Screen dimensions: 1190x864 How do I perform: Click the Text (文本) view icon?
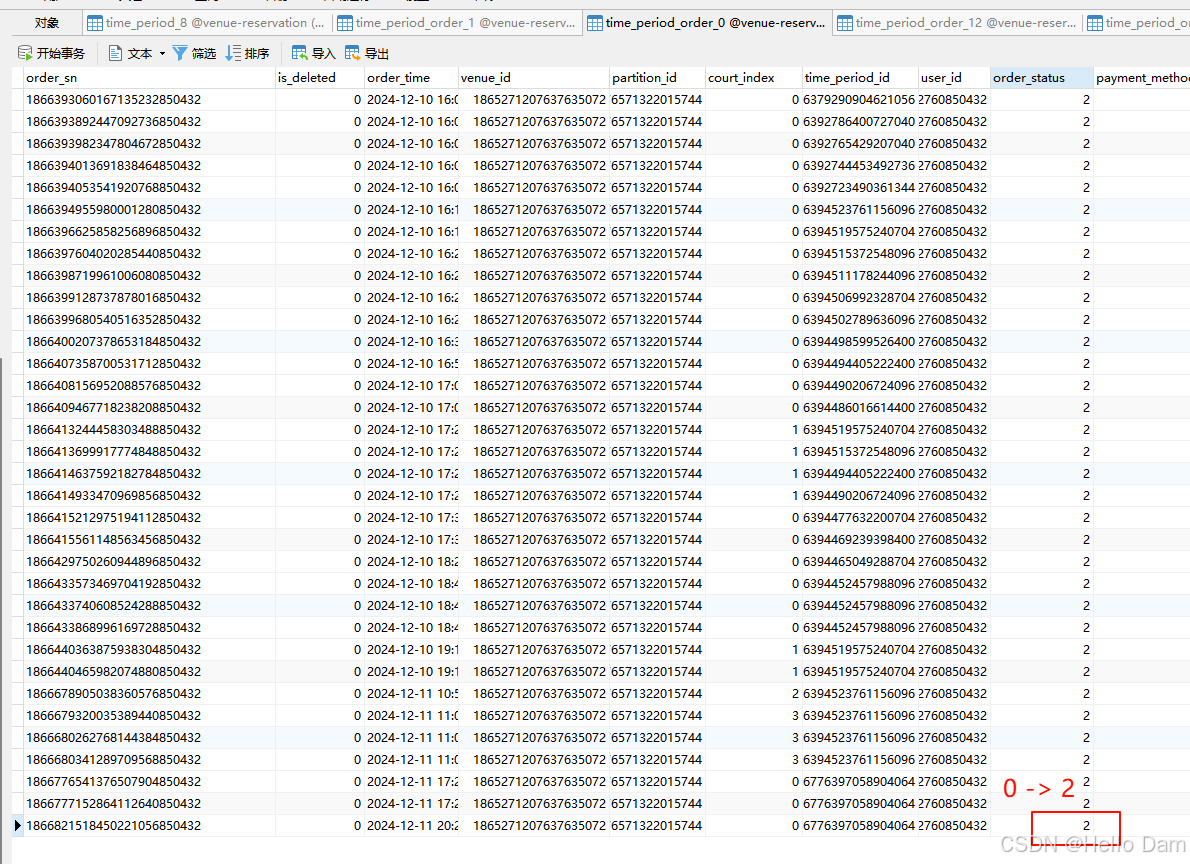pyautogui.click(x=116, y=53)
